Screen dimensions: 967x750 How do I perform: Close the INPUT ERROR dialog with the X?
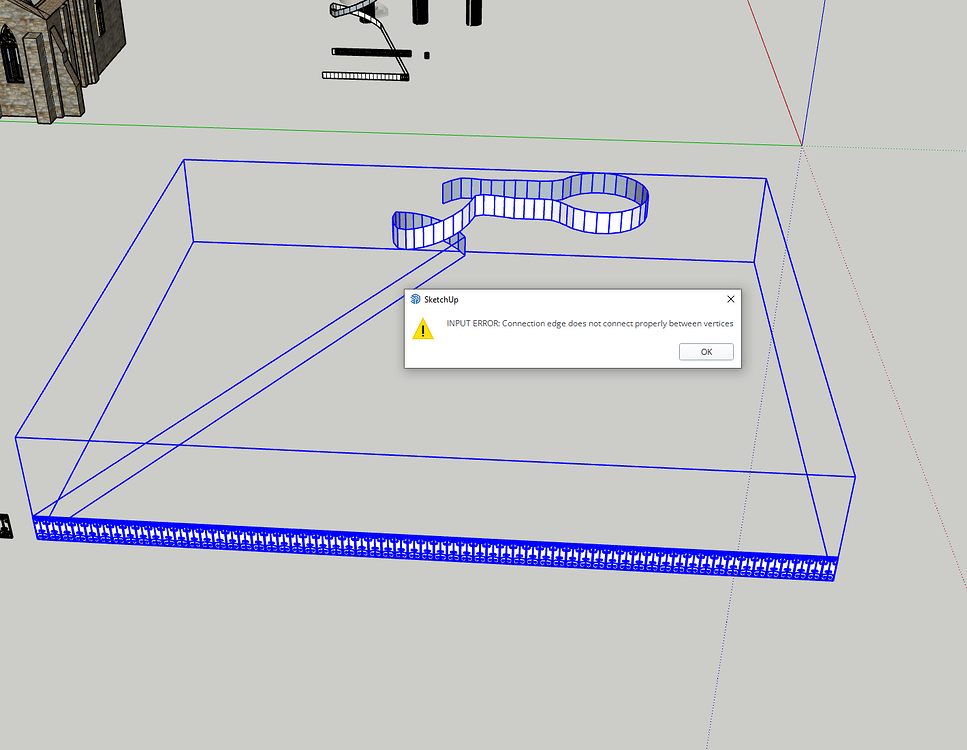point(730,299)
